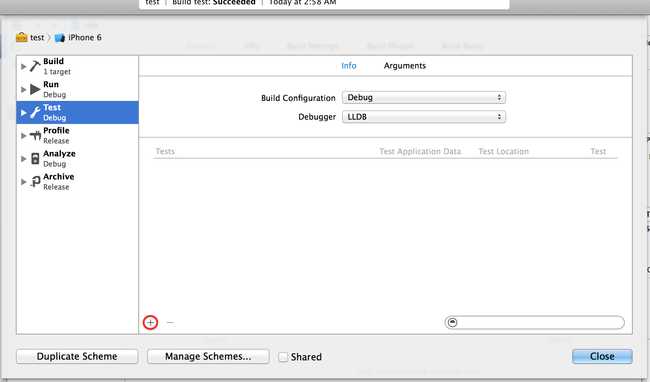Screen dimensions: 650x382
Task: Expand the Analyze action disclosure triangle
Action: tap(24, 158)
